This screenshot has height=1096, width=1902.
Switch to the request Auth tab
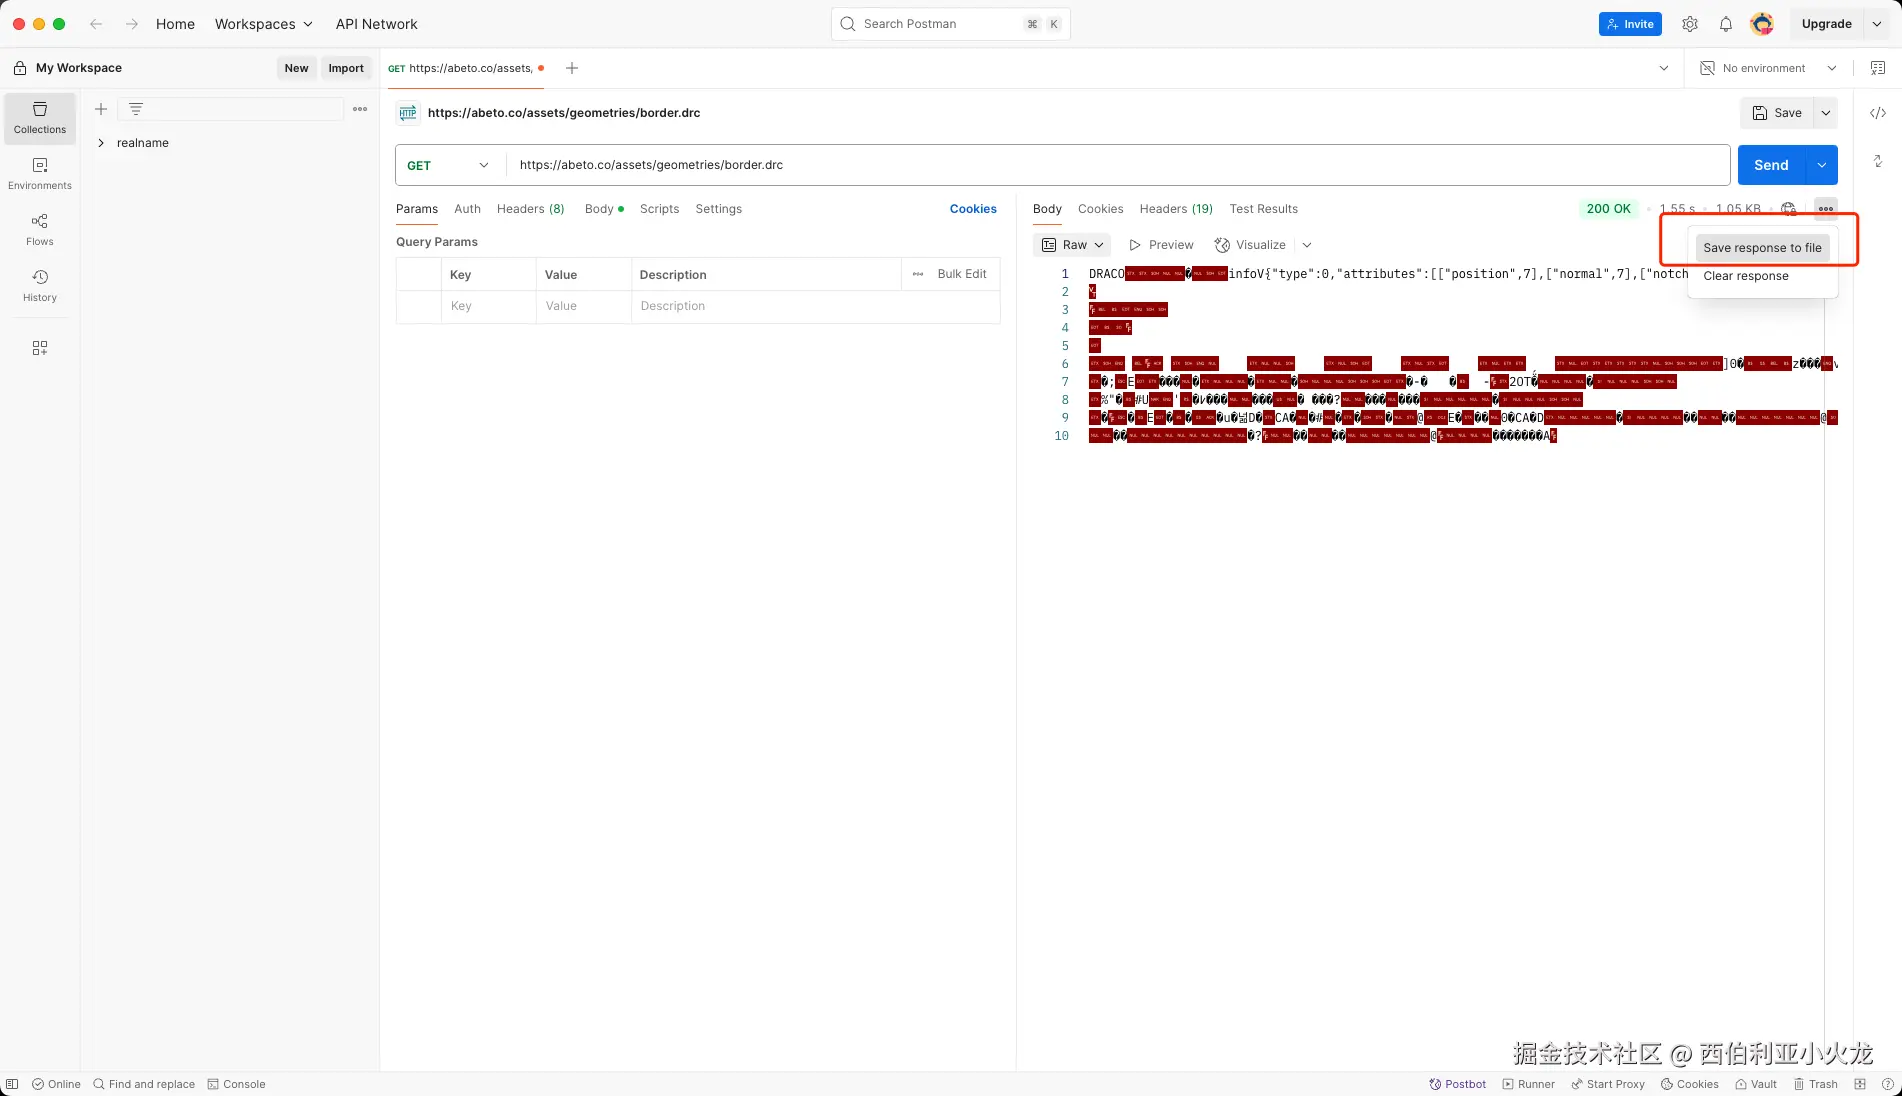click(x=467, y=209)
